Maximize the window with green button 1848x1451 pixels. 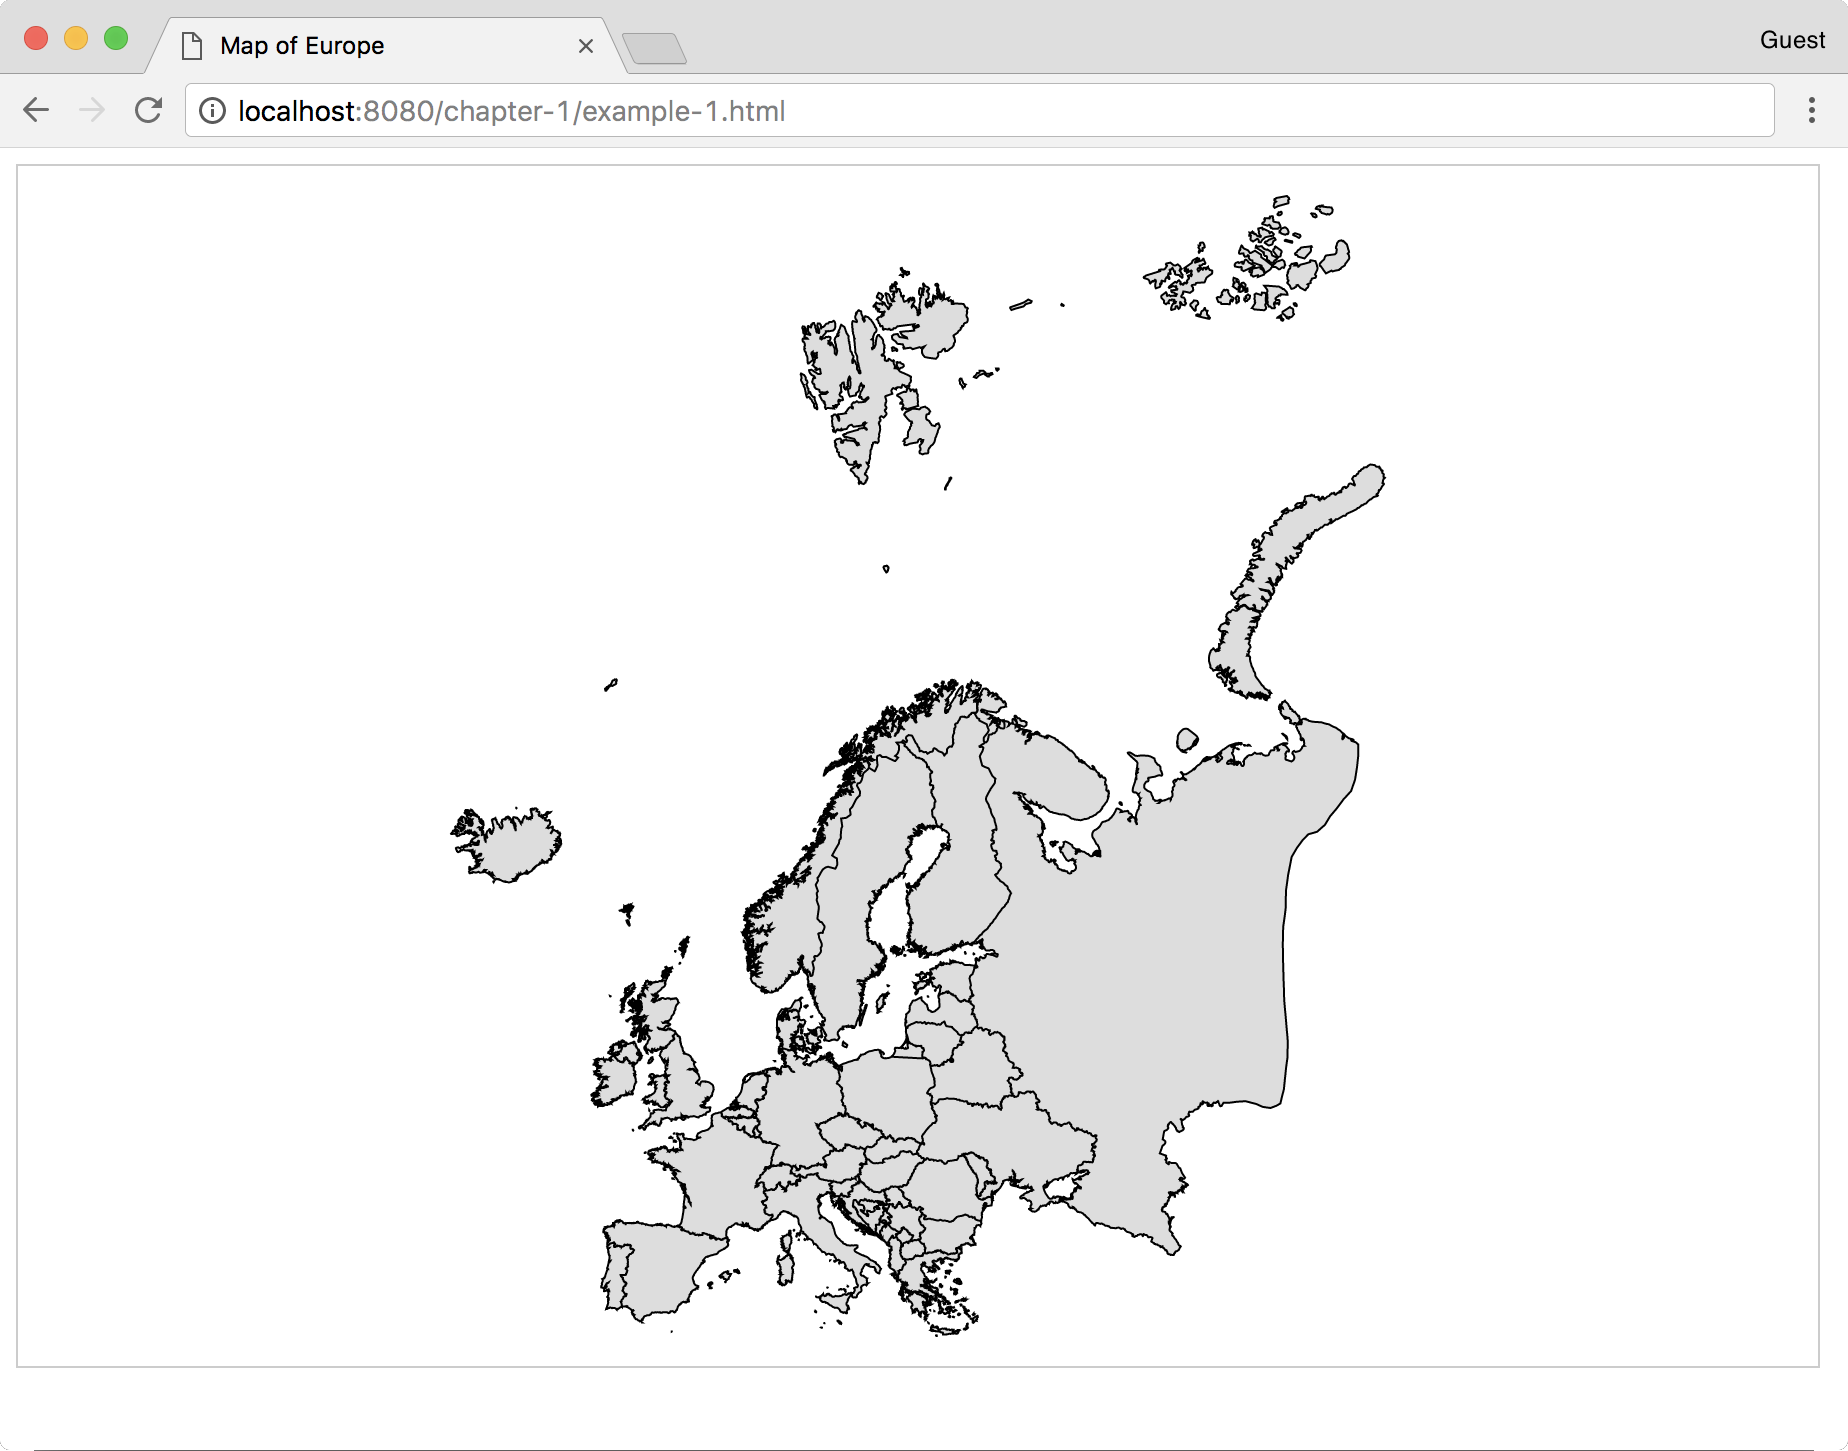click(116, 39)
